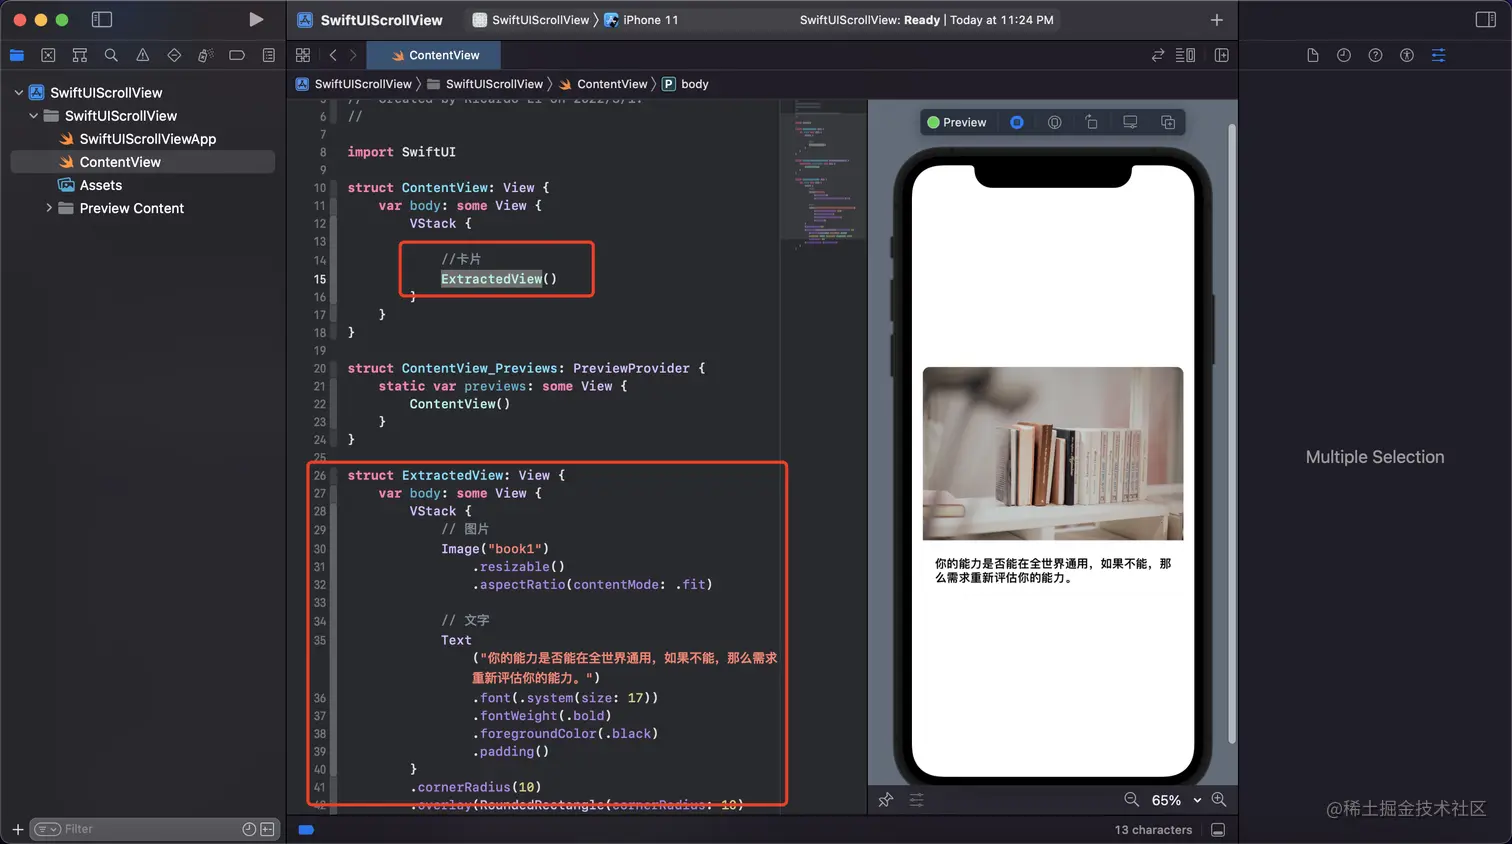1512x844 pixels.
Task: Open the Issue navigator warning icon
Action: 142,55
